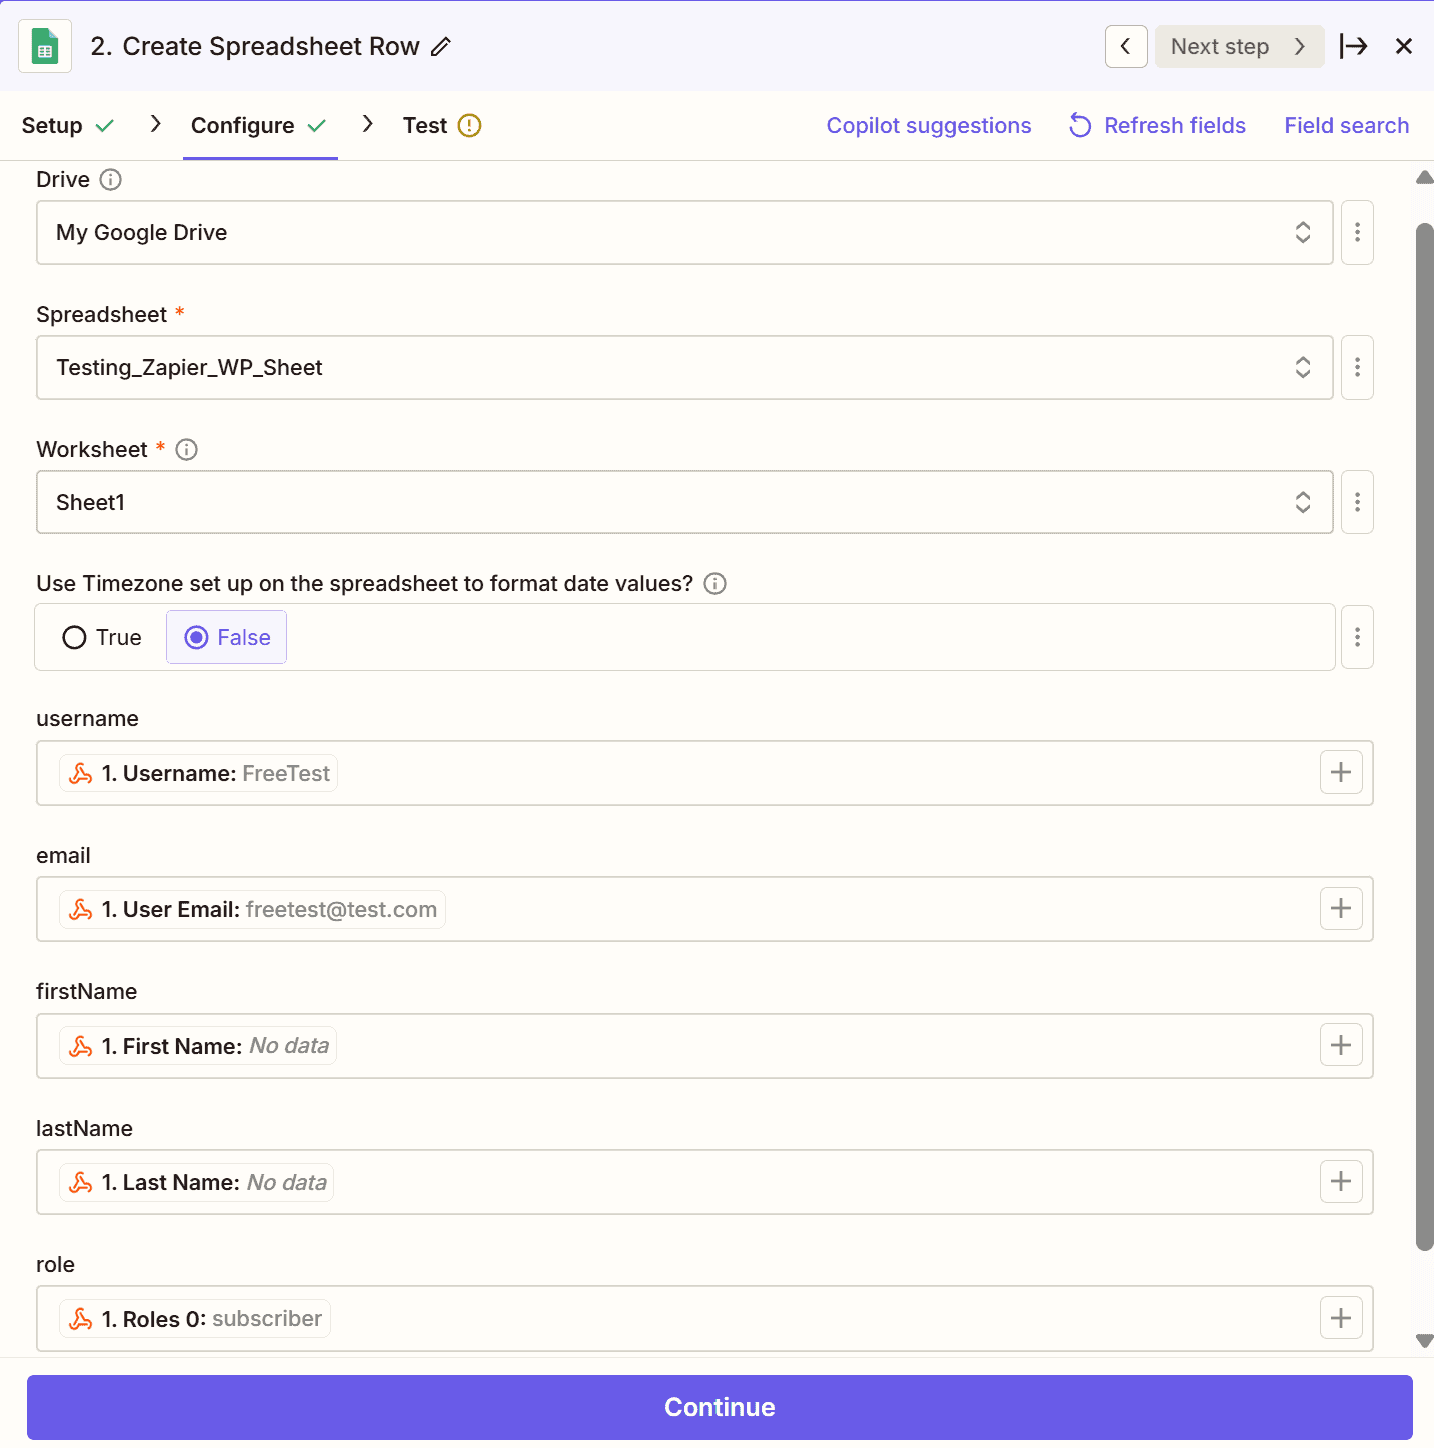The height and width of the screenshot is (1448, 1434).
Task: Click the Last Name: No data pill
Action: (x=197, y=1182)
